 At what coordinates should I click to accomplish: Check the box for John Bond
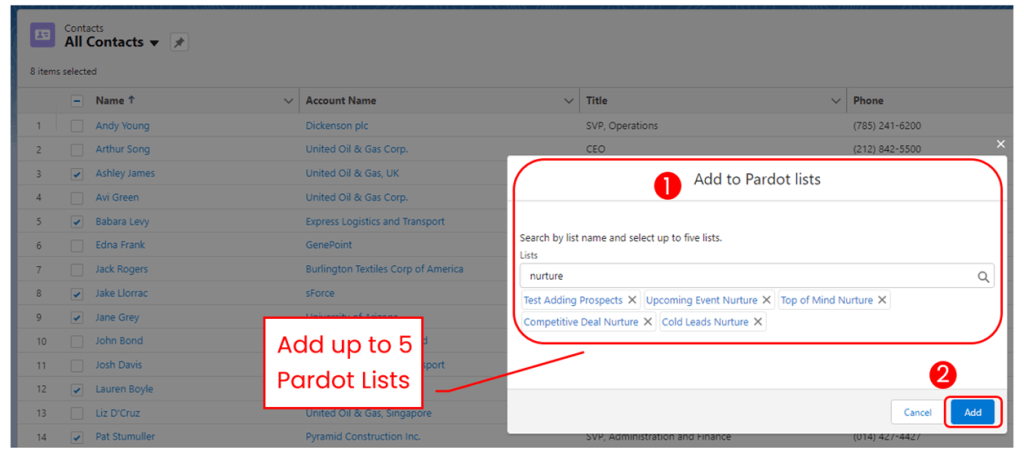coord(77,341)
